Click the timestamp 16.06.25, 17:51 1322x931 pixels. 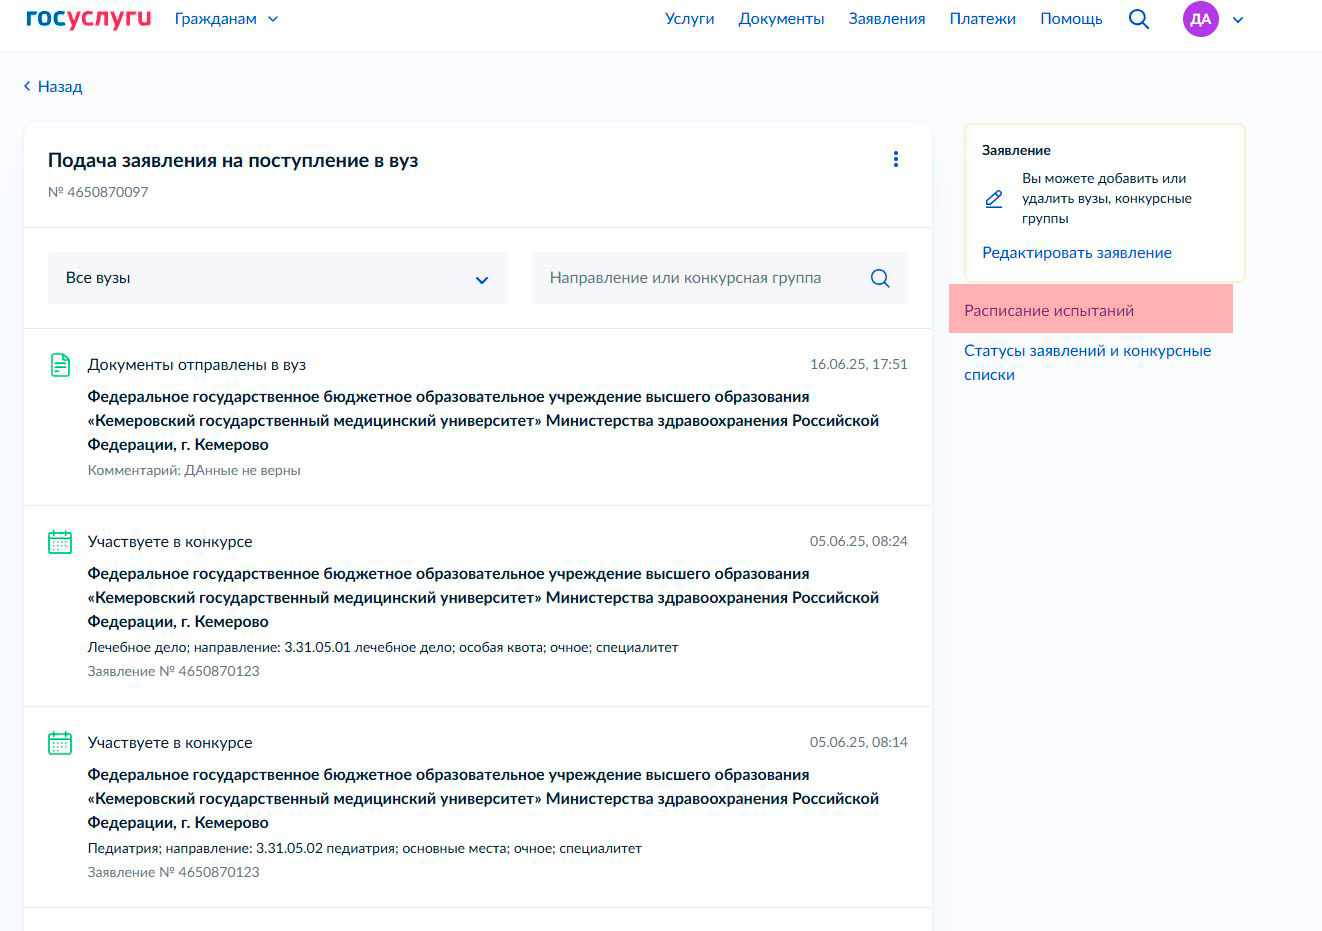coord(859,364)
